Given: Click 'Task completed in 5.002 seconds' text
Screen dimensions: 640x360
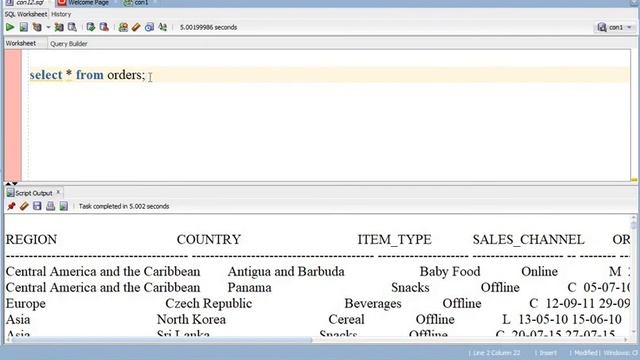Looking at the screenshot, I should (124, 207).
